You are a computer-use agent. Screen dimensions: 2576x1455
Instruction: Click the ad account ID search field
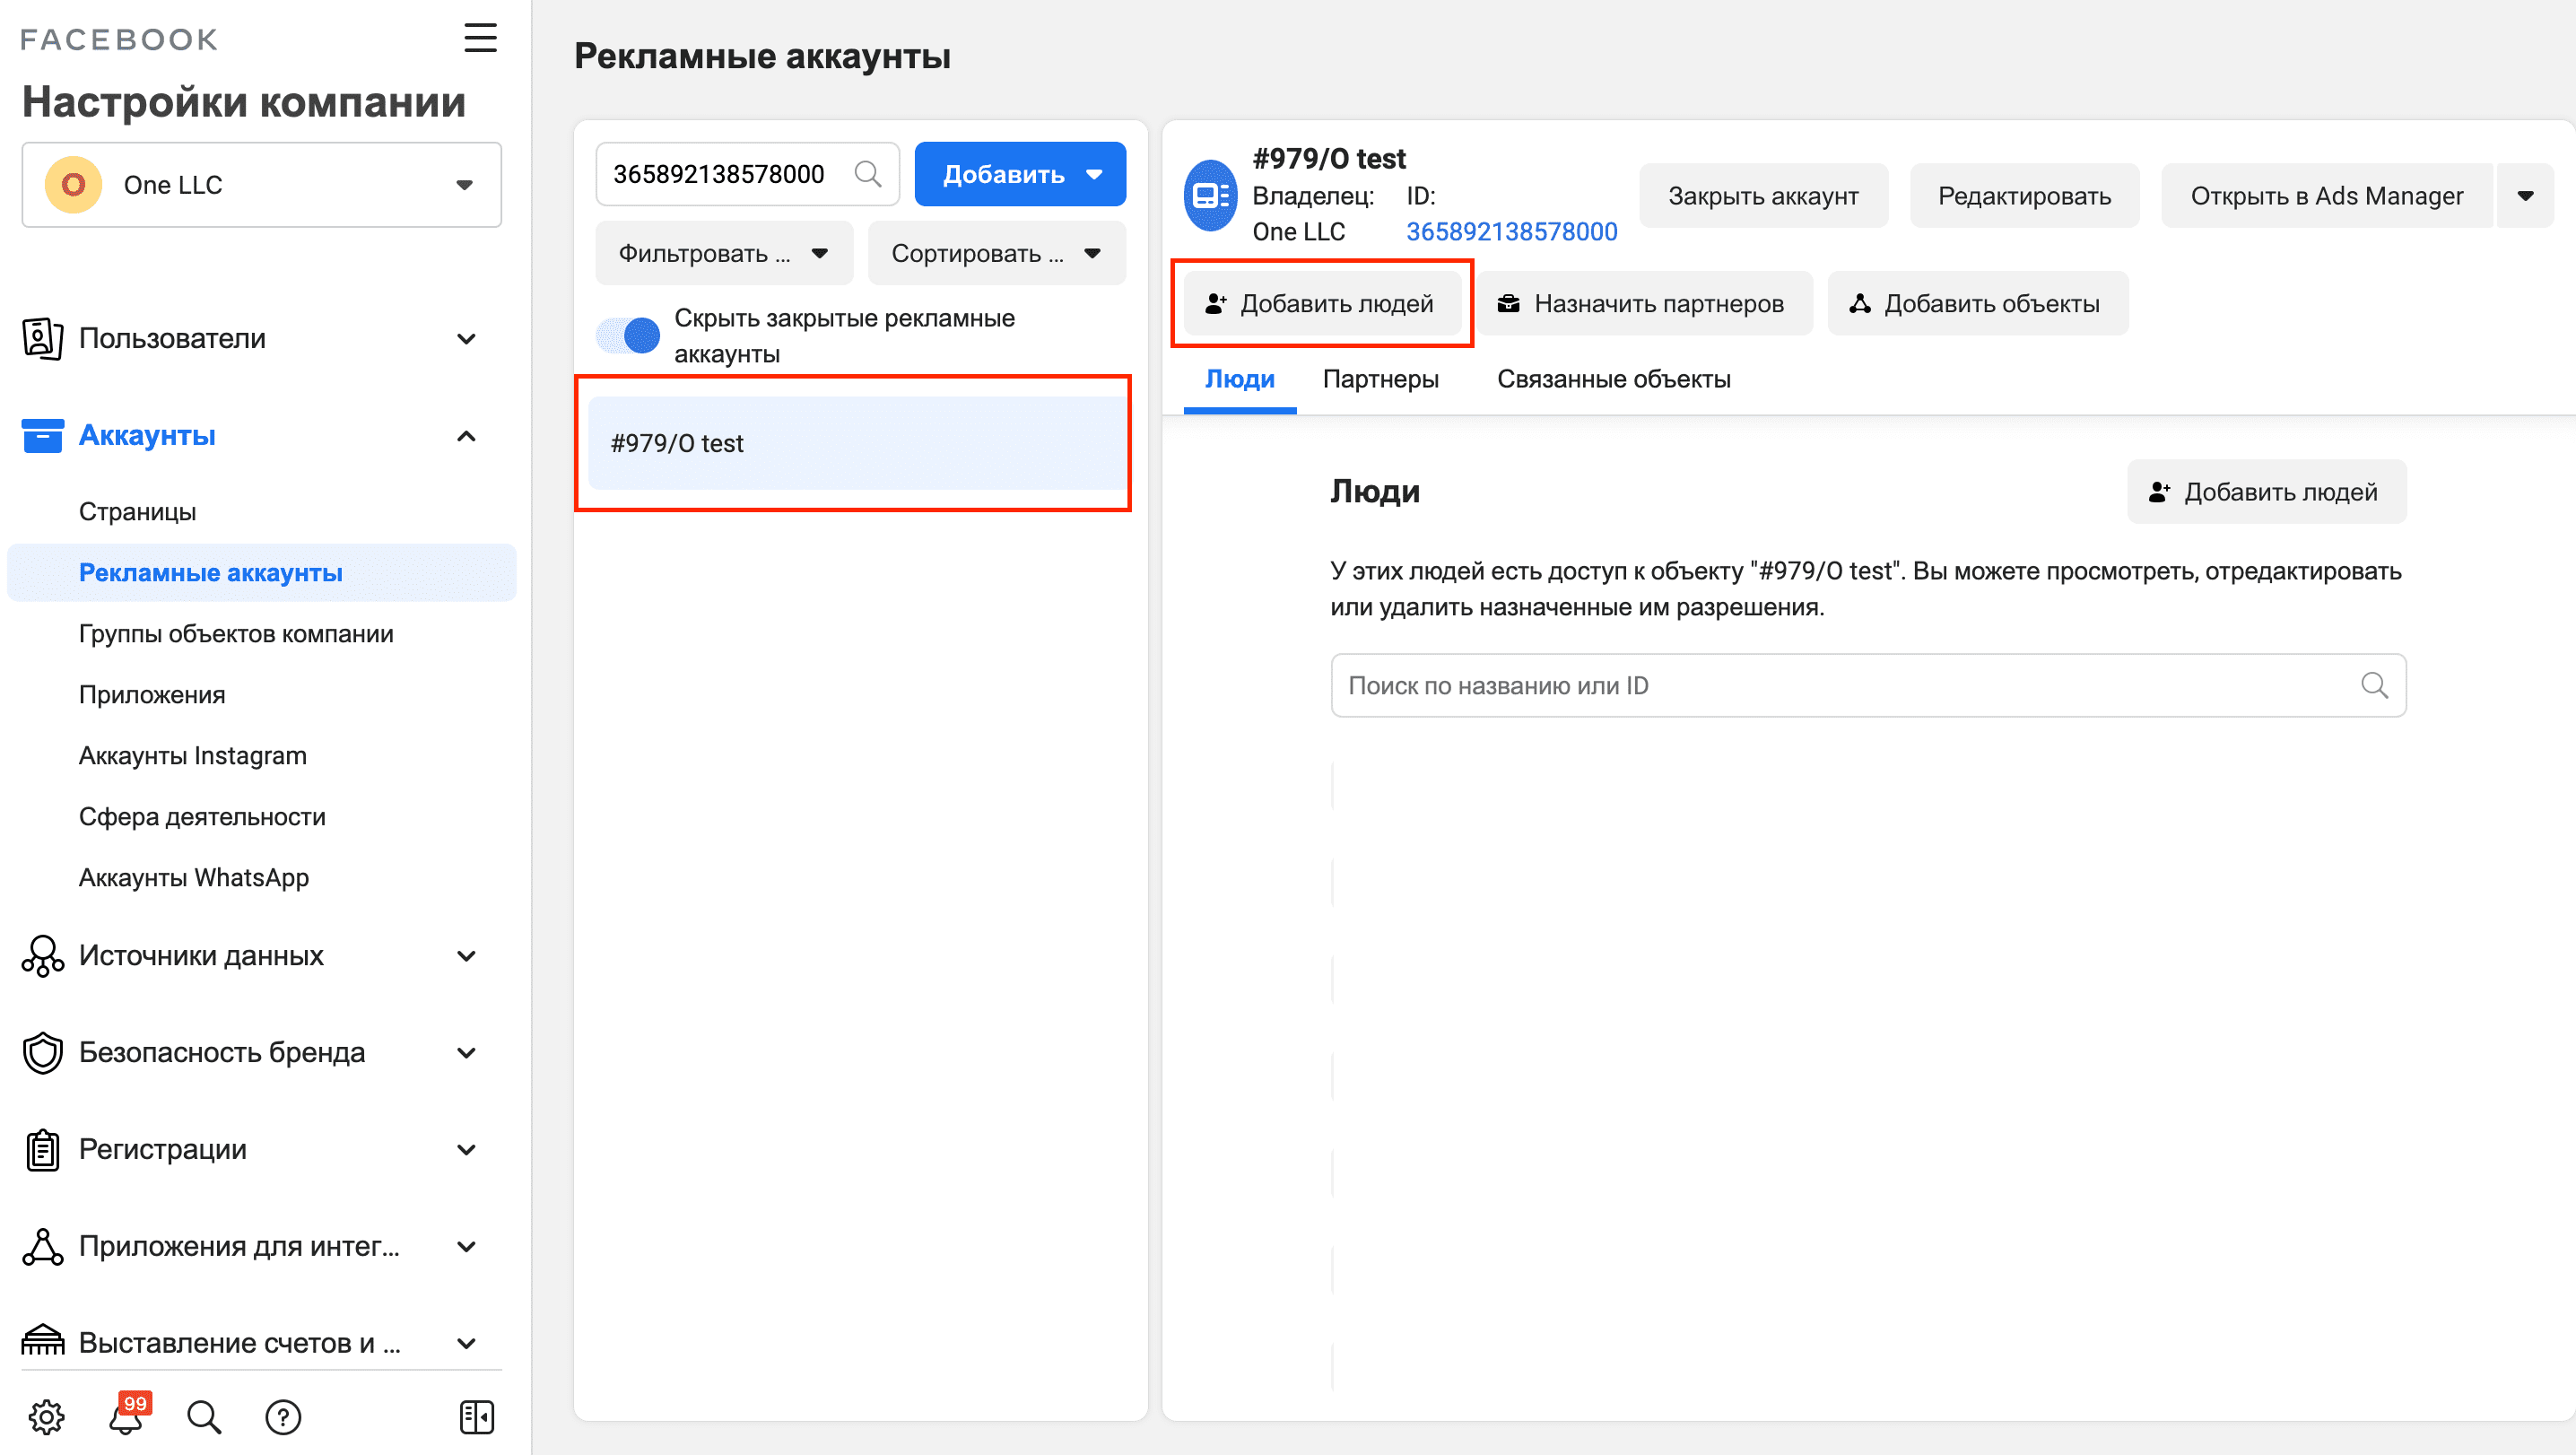747,174
